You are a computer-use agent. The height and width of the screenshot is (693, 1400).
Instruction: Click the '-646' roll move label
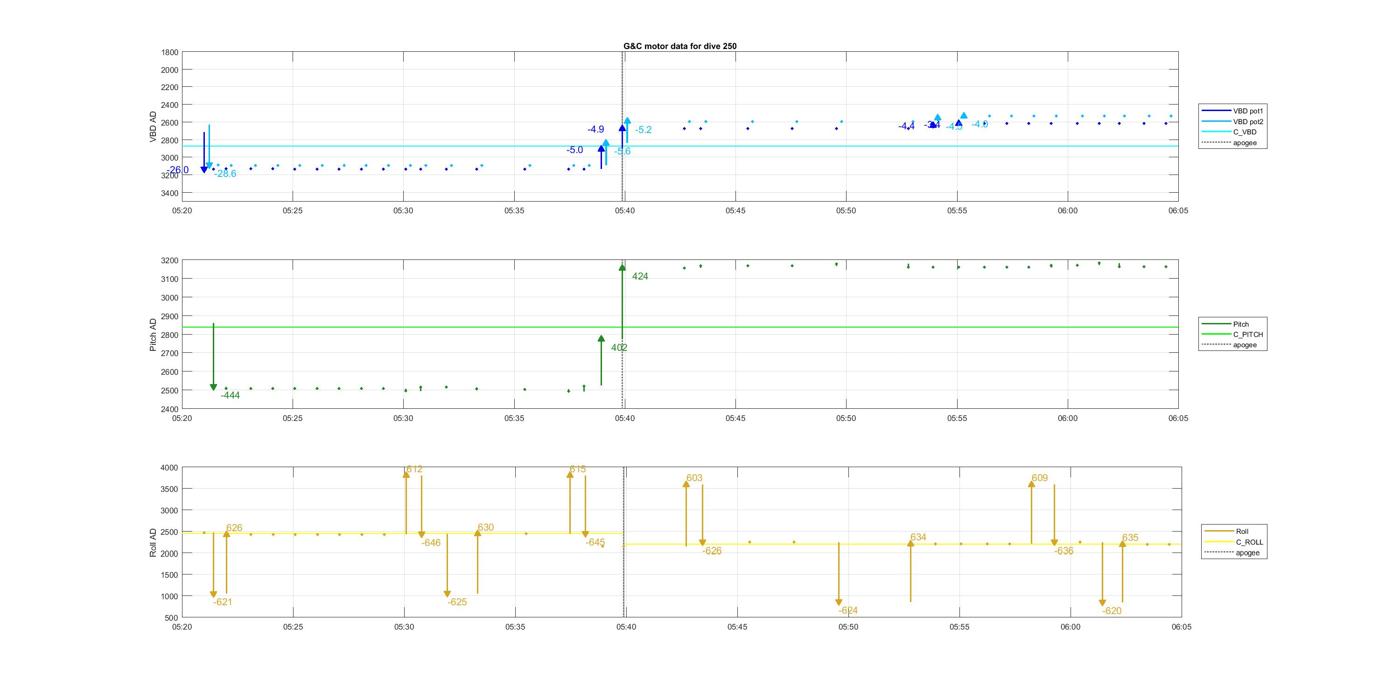coord(431,543)
